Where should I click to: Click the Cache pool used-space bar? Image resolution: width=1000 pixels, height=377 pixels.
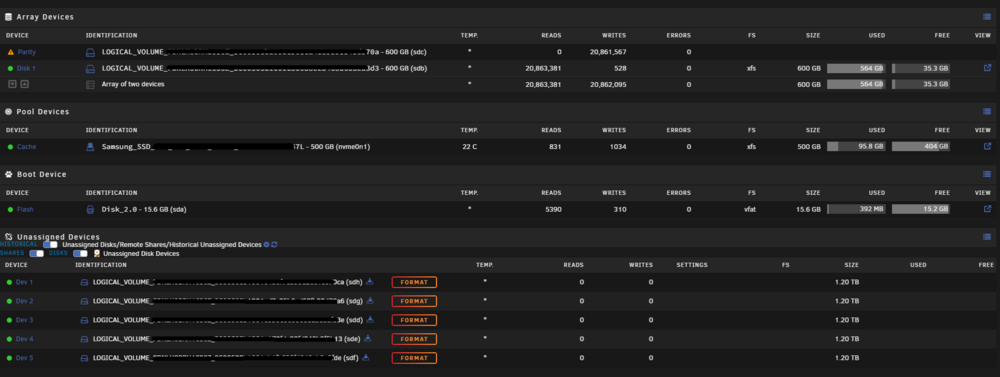(856, 146)
